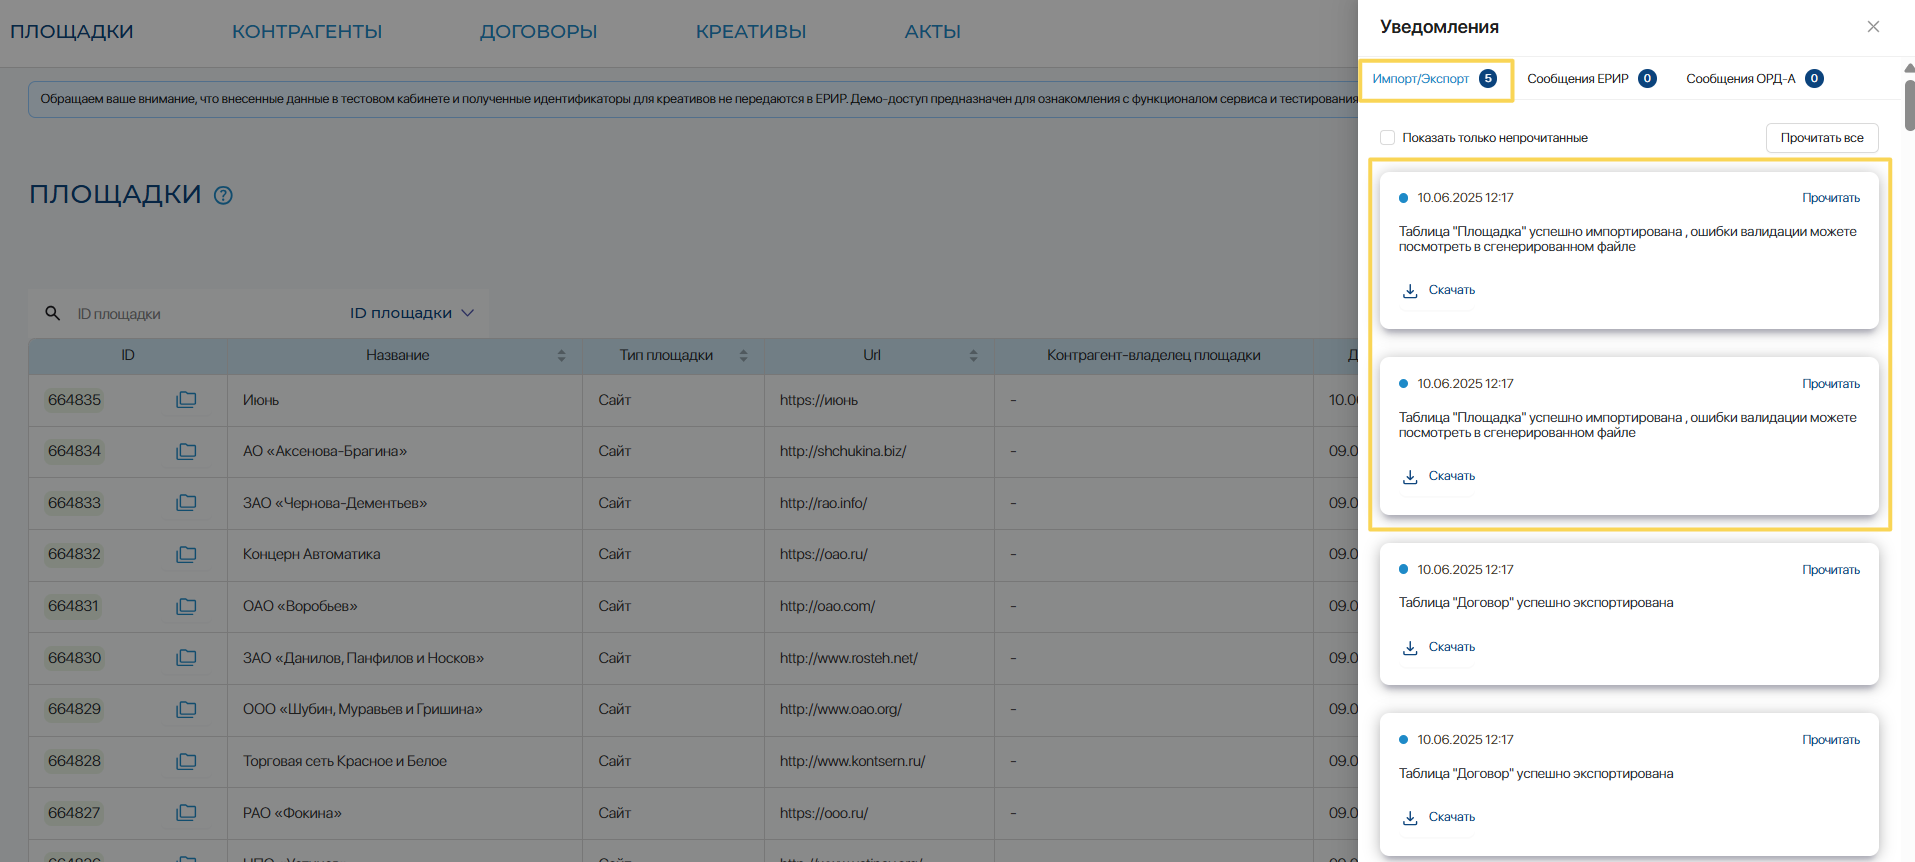Open the ID площадки search filter dropdown

point(411,313)
